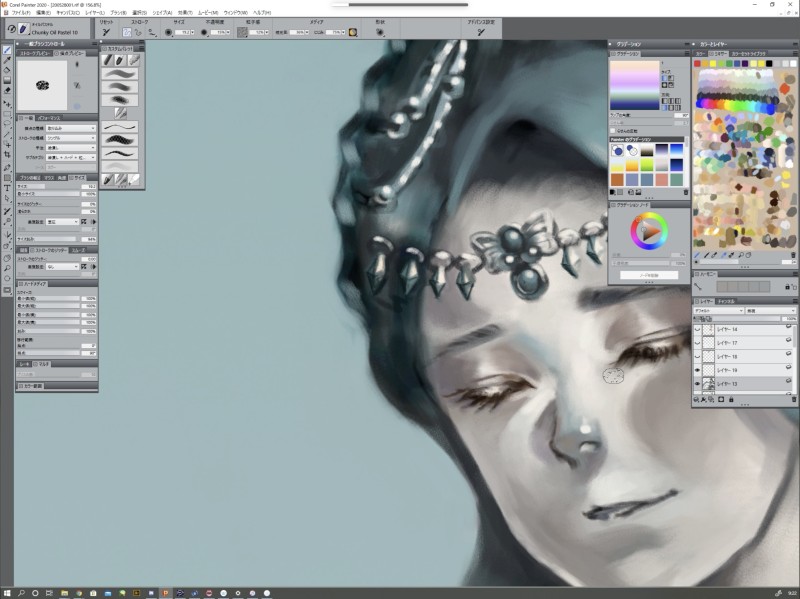Image resolution: width=800 pixels, height=599 pixels.
Task: Click the brush size input field
Action: 182,32
